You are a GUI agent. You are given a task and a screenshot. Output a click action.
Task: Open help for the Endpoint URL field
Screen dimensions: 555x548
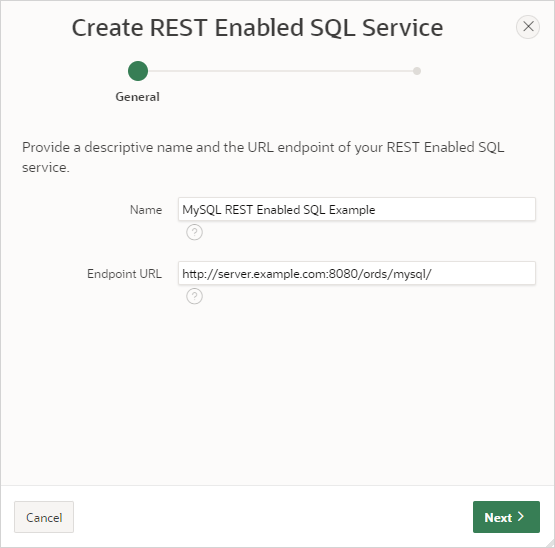point(194,296)
